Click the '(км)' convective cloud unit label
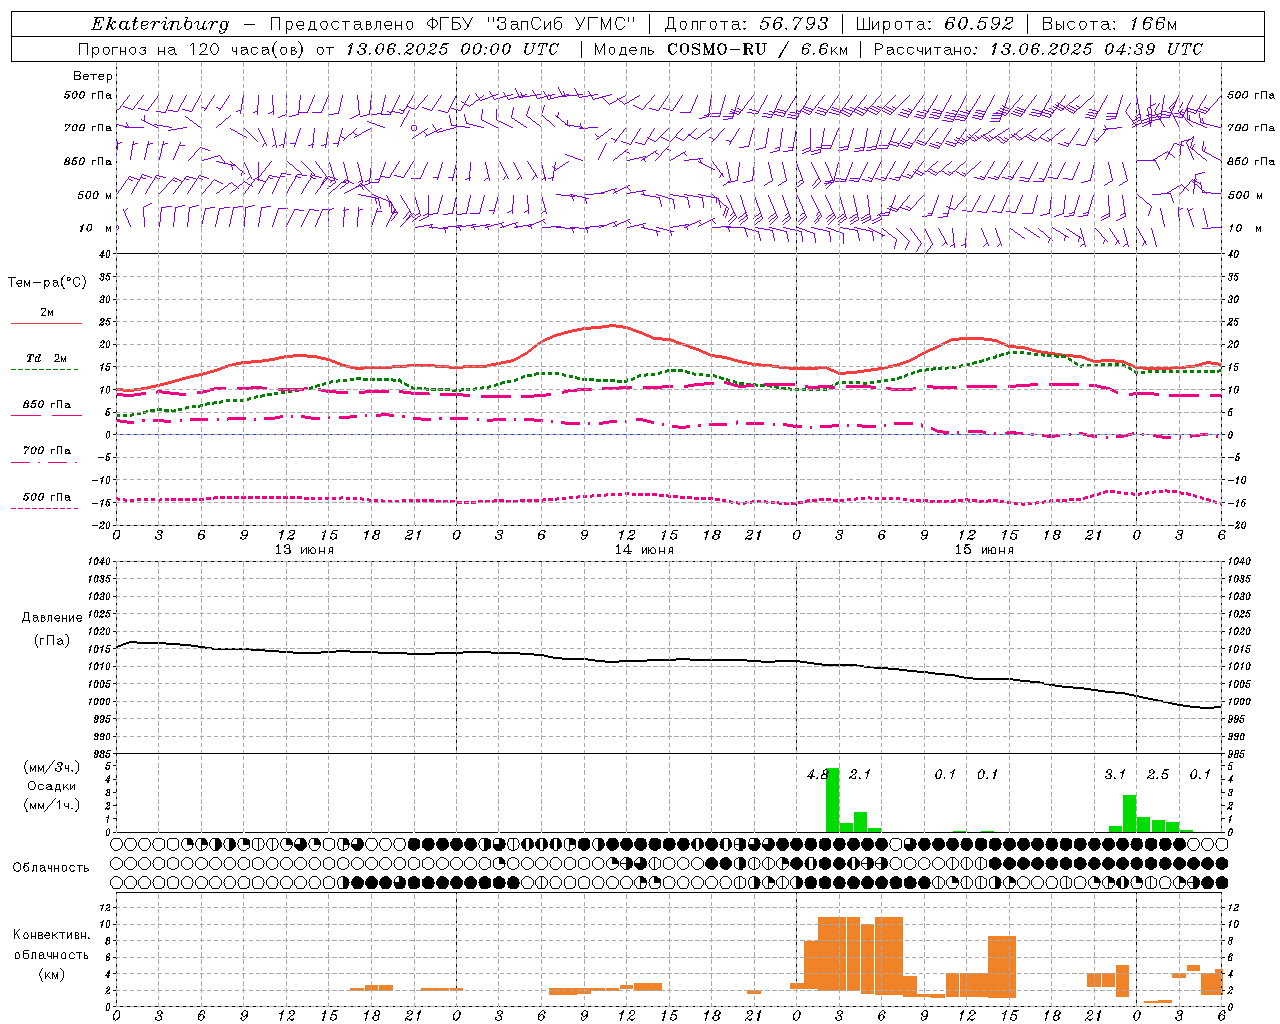The height and width of the screenshot is (1024, 1280). (x=51, y=974)
